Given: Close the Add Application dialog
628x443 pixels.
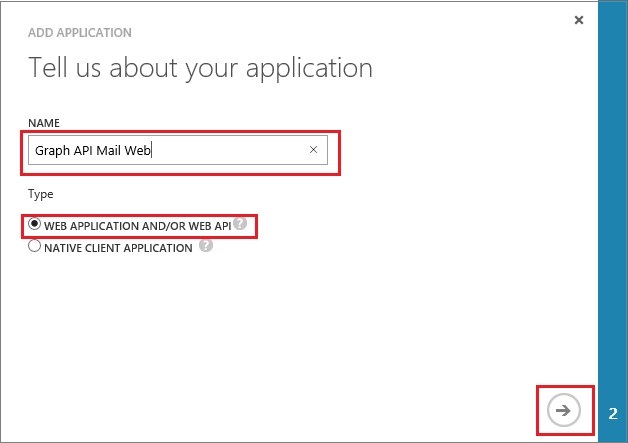Looking at the screenshot, I should coord(579,20).
